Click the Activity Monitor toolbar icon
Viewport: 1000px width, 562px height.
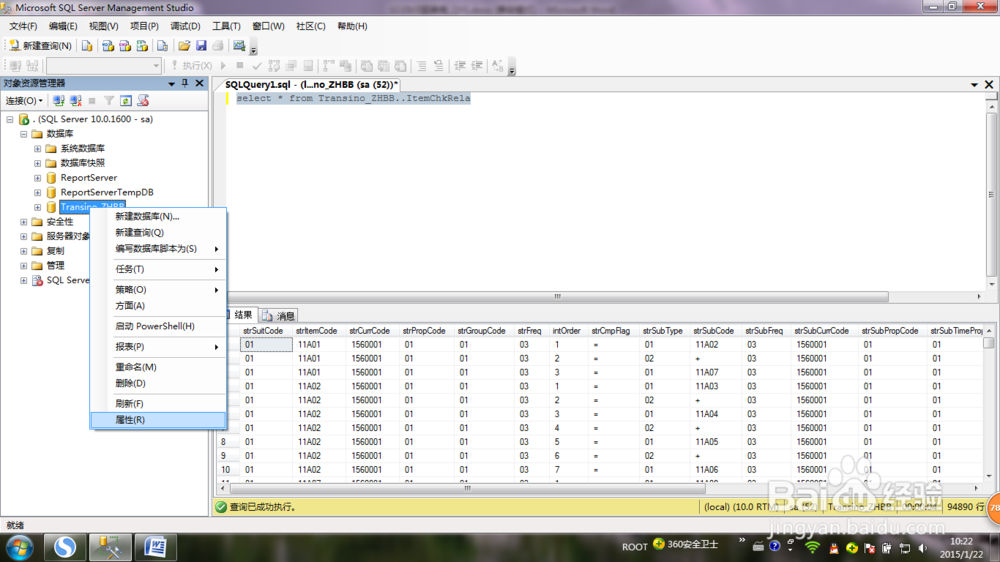239,46
